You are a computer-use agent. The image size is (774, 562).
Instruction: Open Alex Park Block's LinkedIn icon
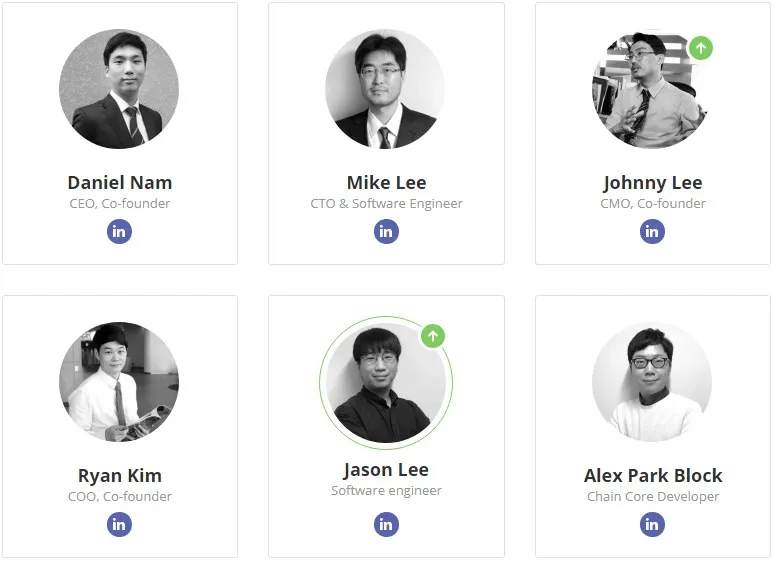click(652, 524)
